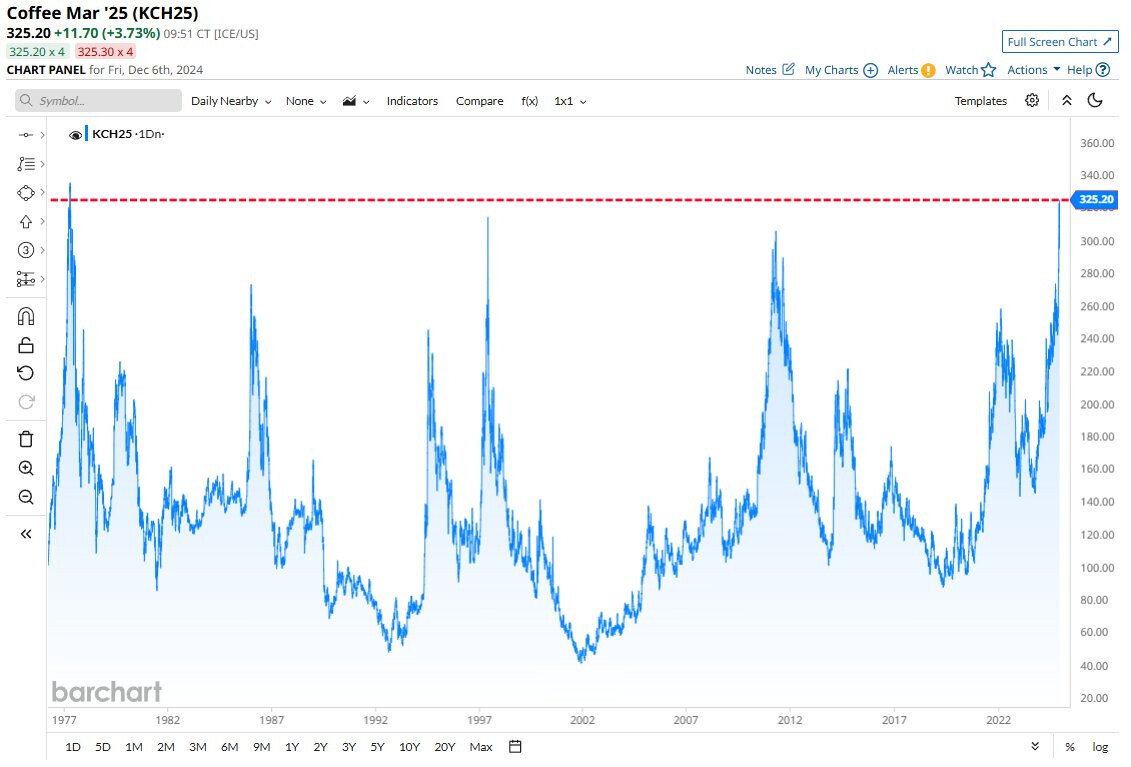The height and width of the screenshot is (767, 1131).
Task: Open the calendar date range picker
Action: coord(515,747)
